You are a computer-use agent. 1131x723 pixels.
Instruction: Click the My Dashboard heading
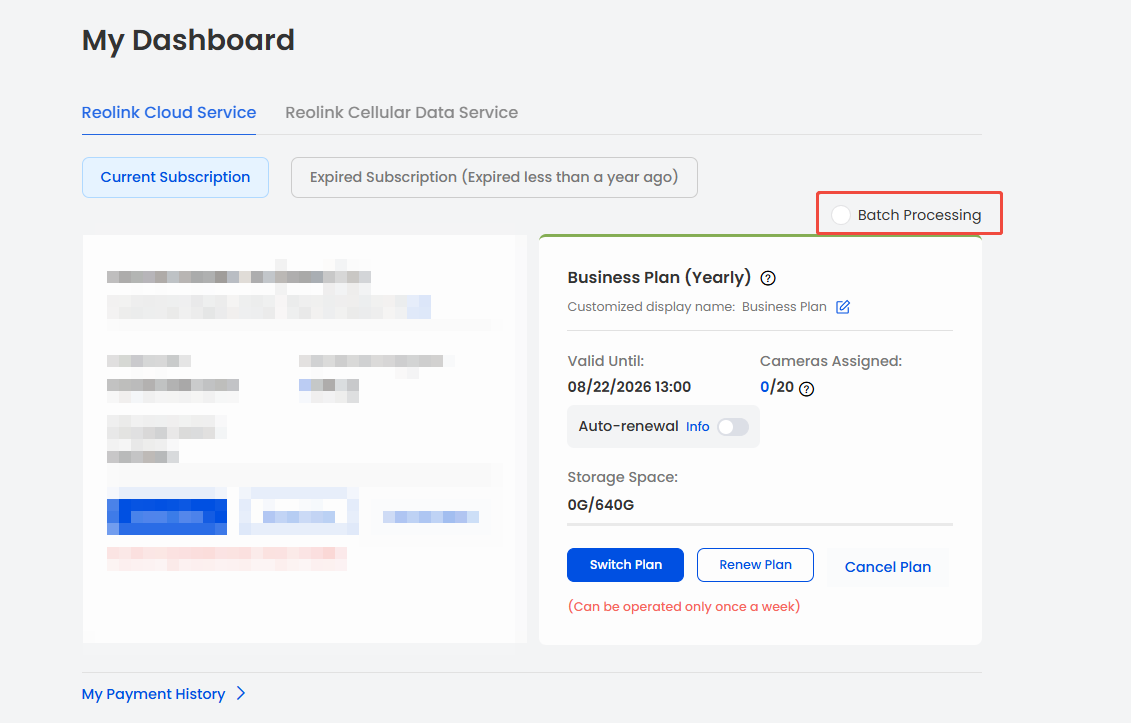(x=188, y=40)
